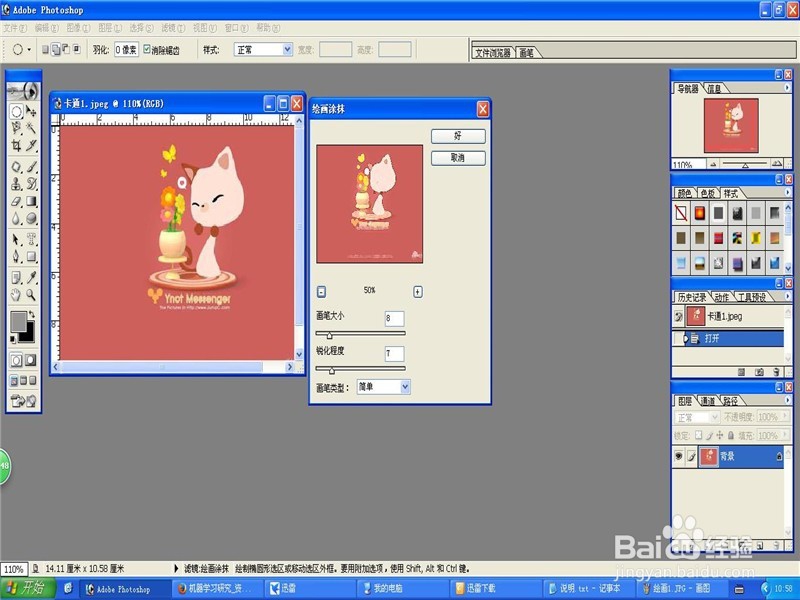Switch to the 信息 tab
This screenshot has width=800, height=600.
714,89
